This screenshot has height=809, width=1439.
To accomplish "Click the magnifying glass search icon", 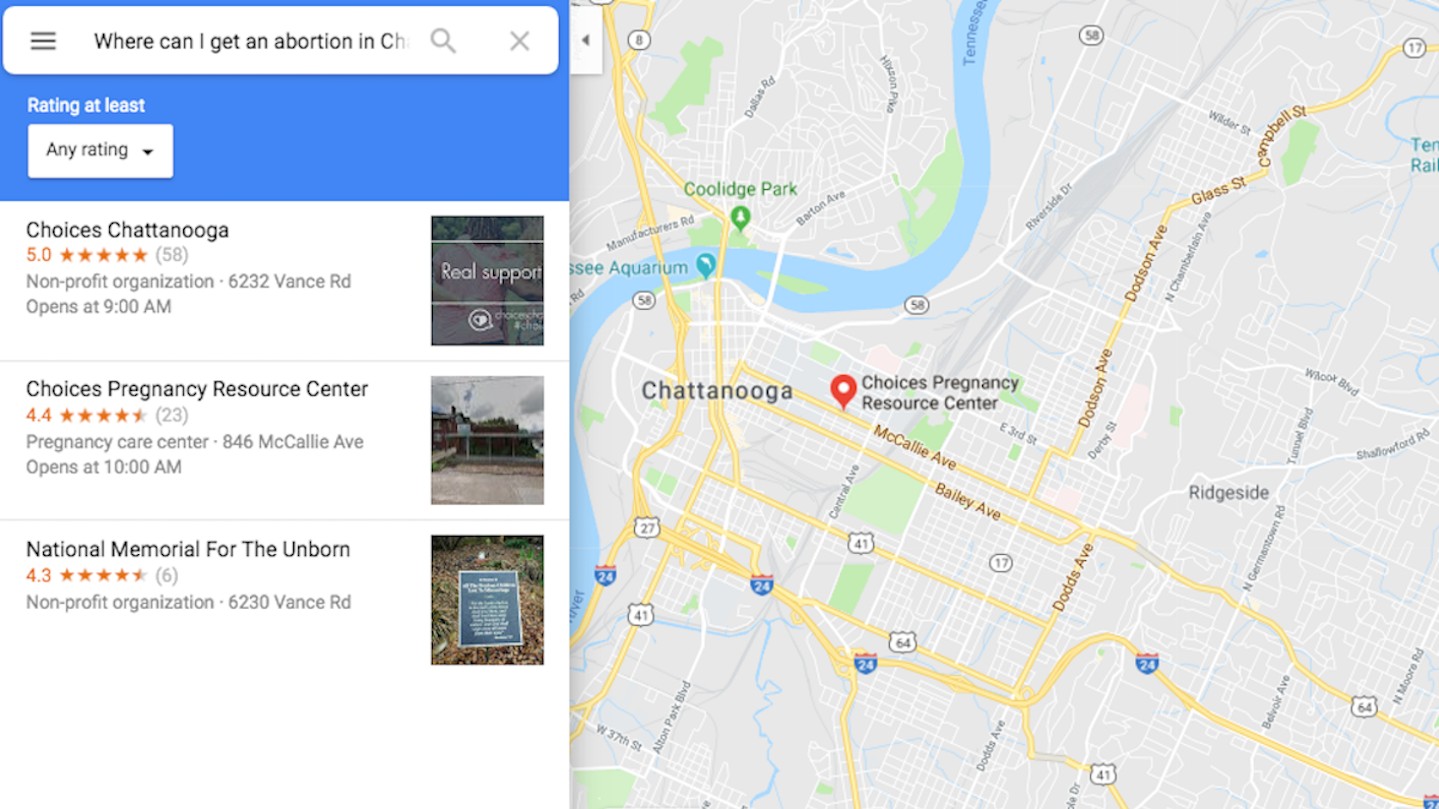I will pyautogui.click(x=443, y=41).
